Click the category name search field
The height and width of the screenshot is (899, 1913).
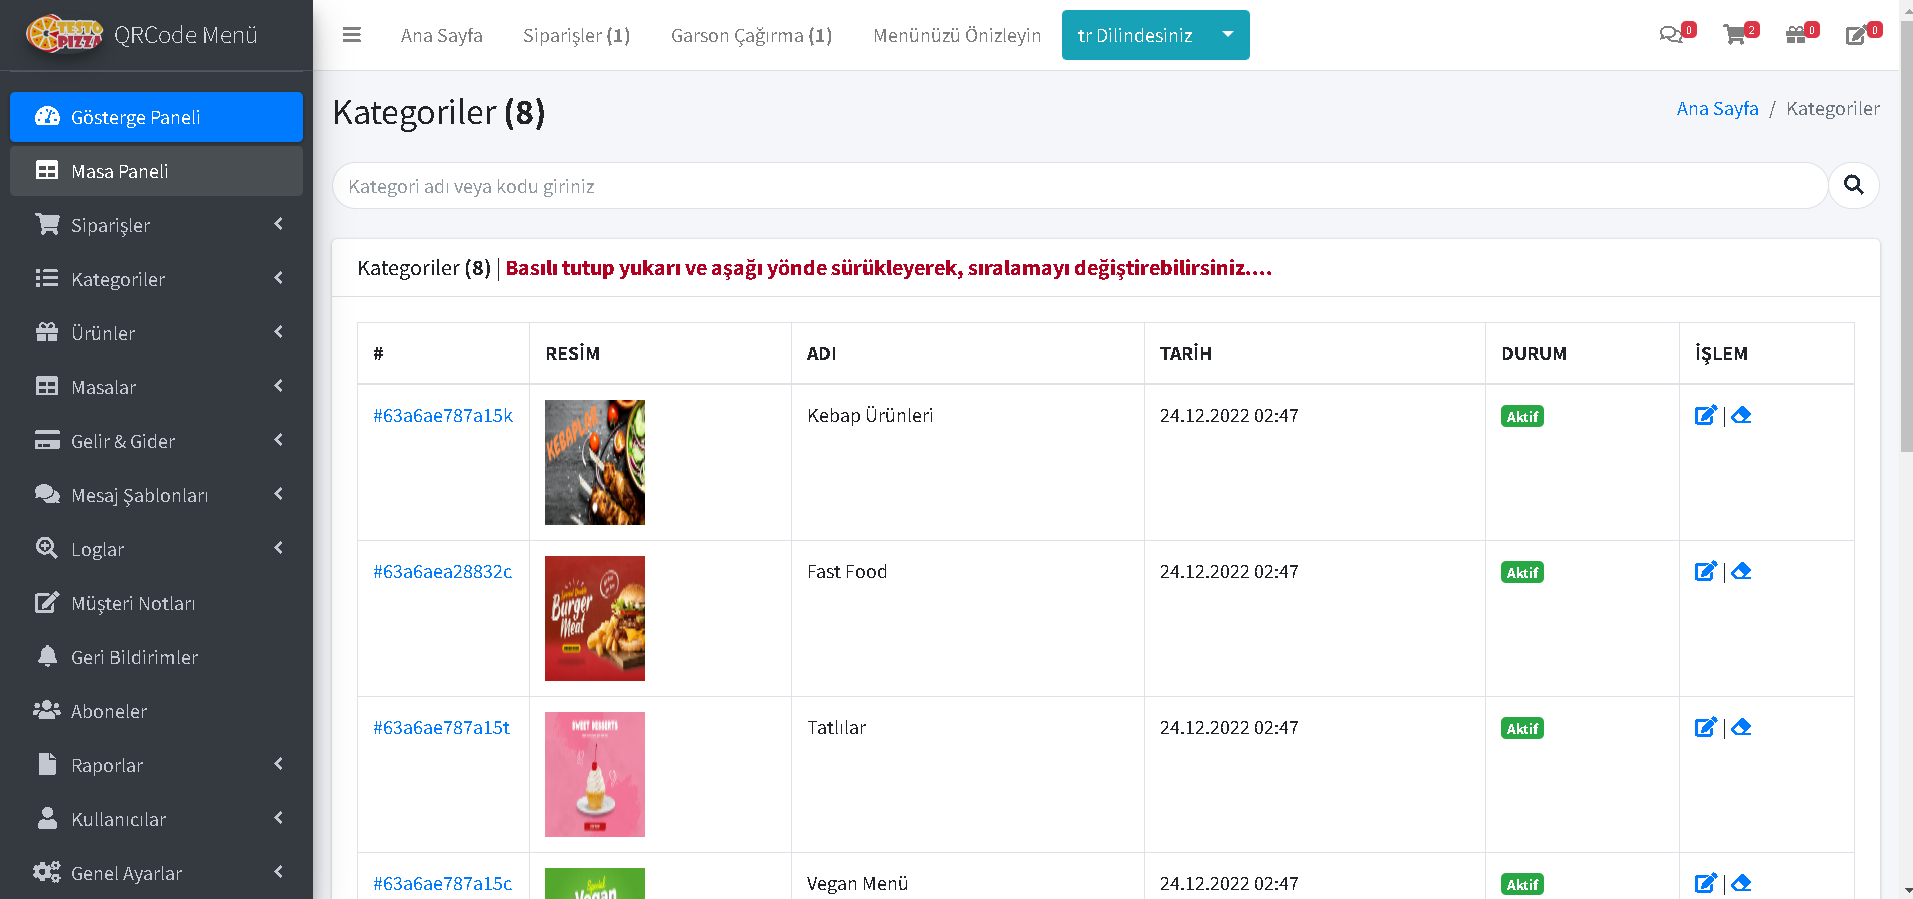tap(1080, 186)
